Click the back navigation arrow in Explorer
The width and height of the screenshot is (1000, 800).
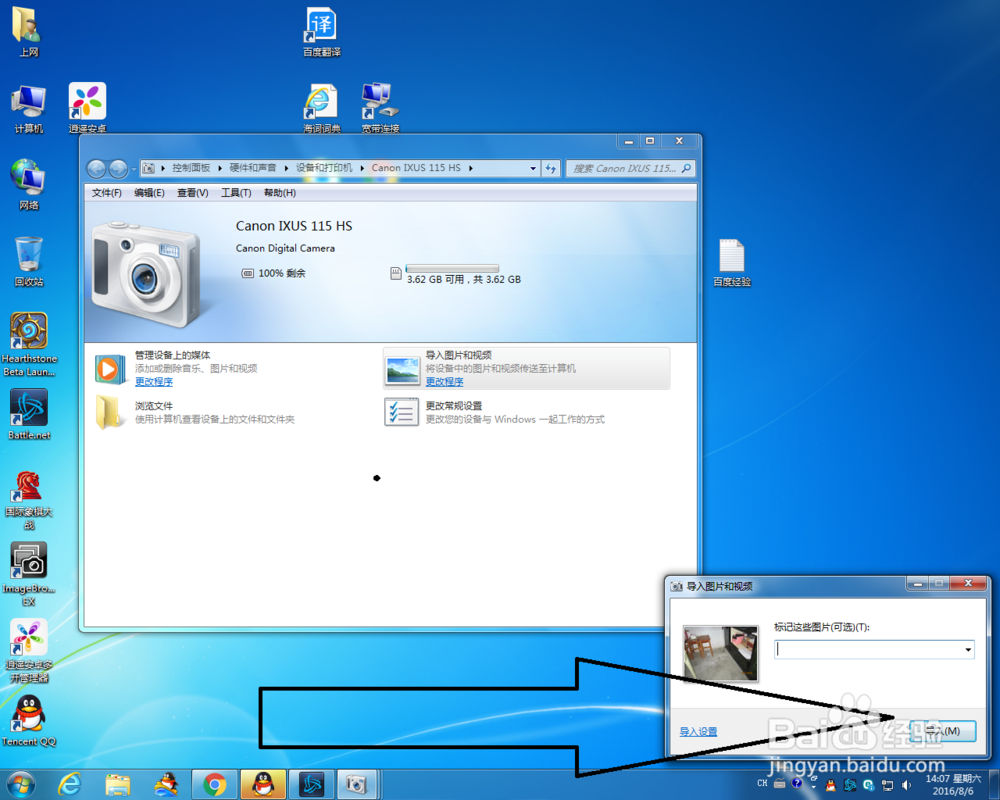pyautogui.click(x=96, y=168)
